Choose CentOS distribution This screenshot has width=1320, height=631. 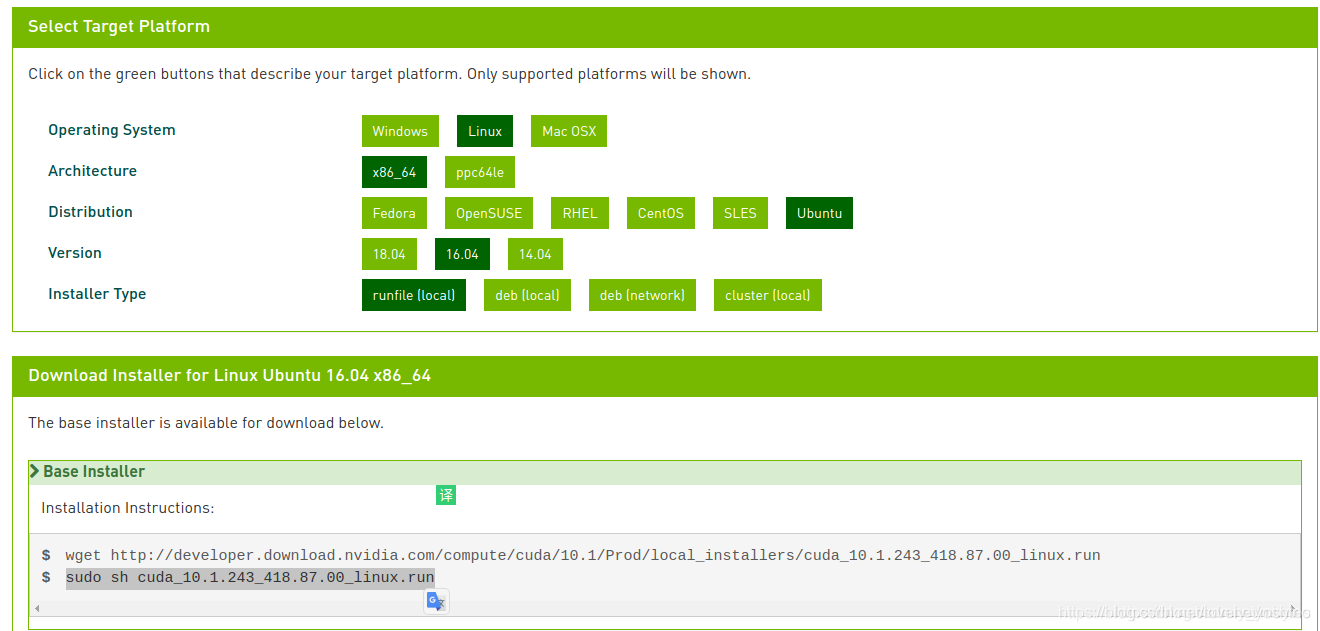(661, 213)
